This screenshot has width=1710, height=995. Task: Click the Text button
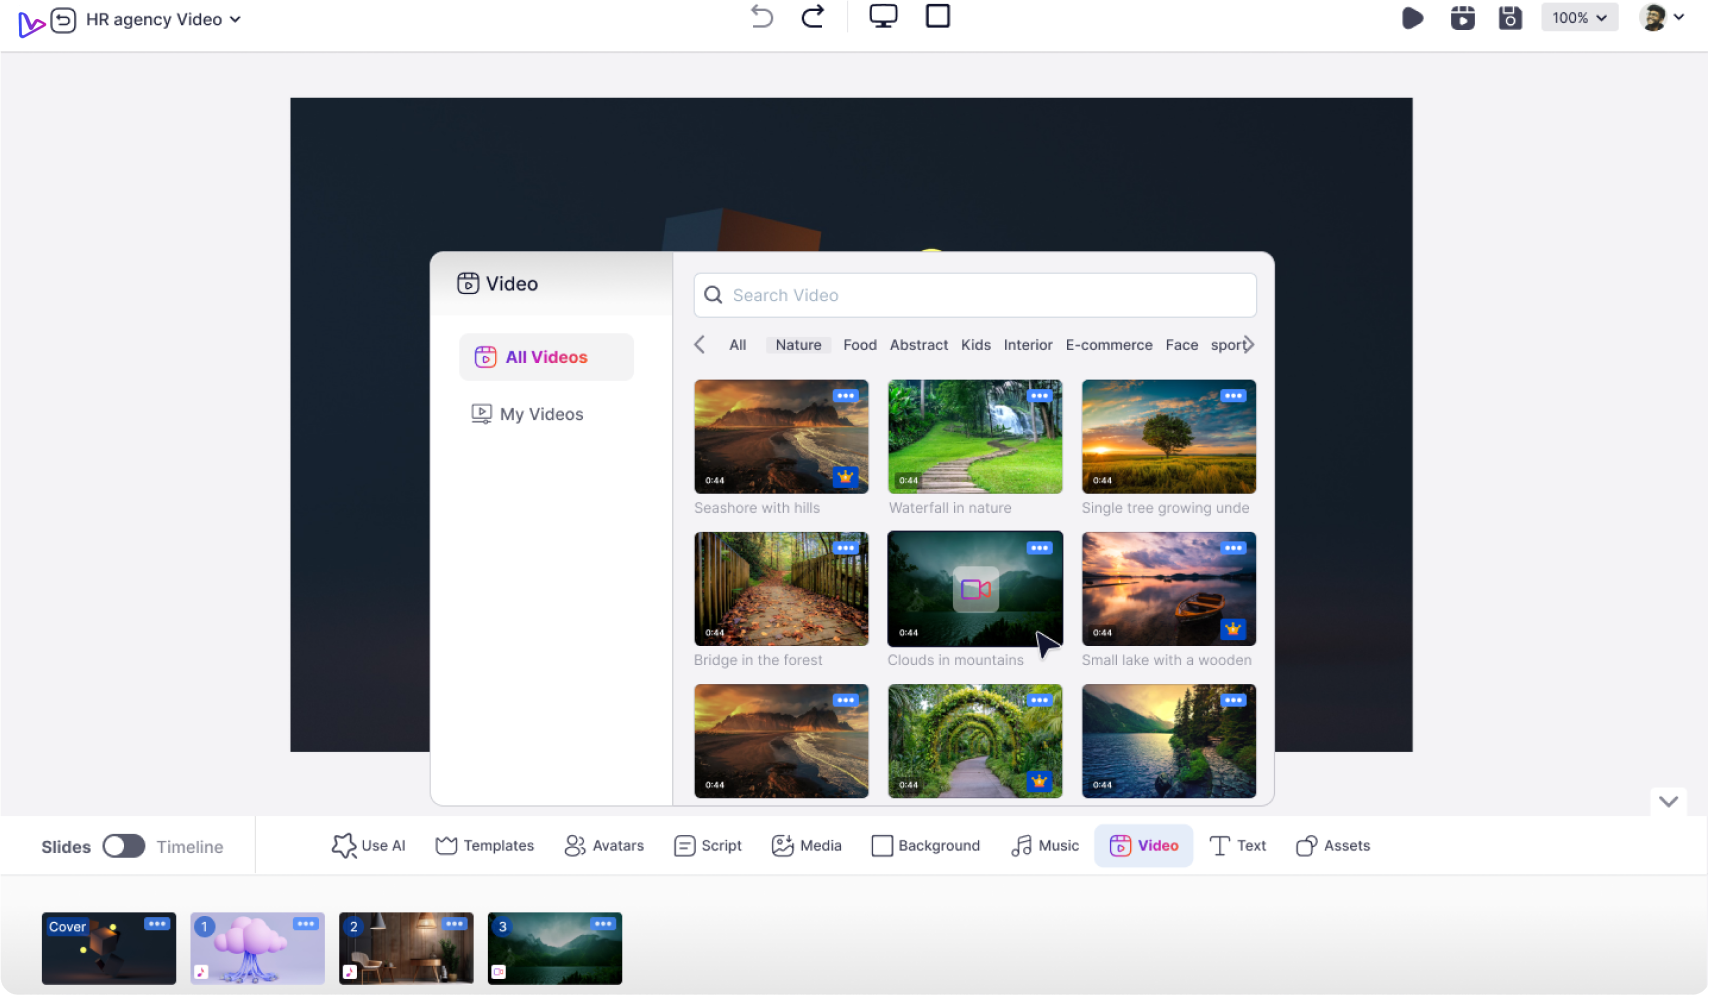pyautogui.click(x=1237, y=845)
